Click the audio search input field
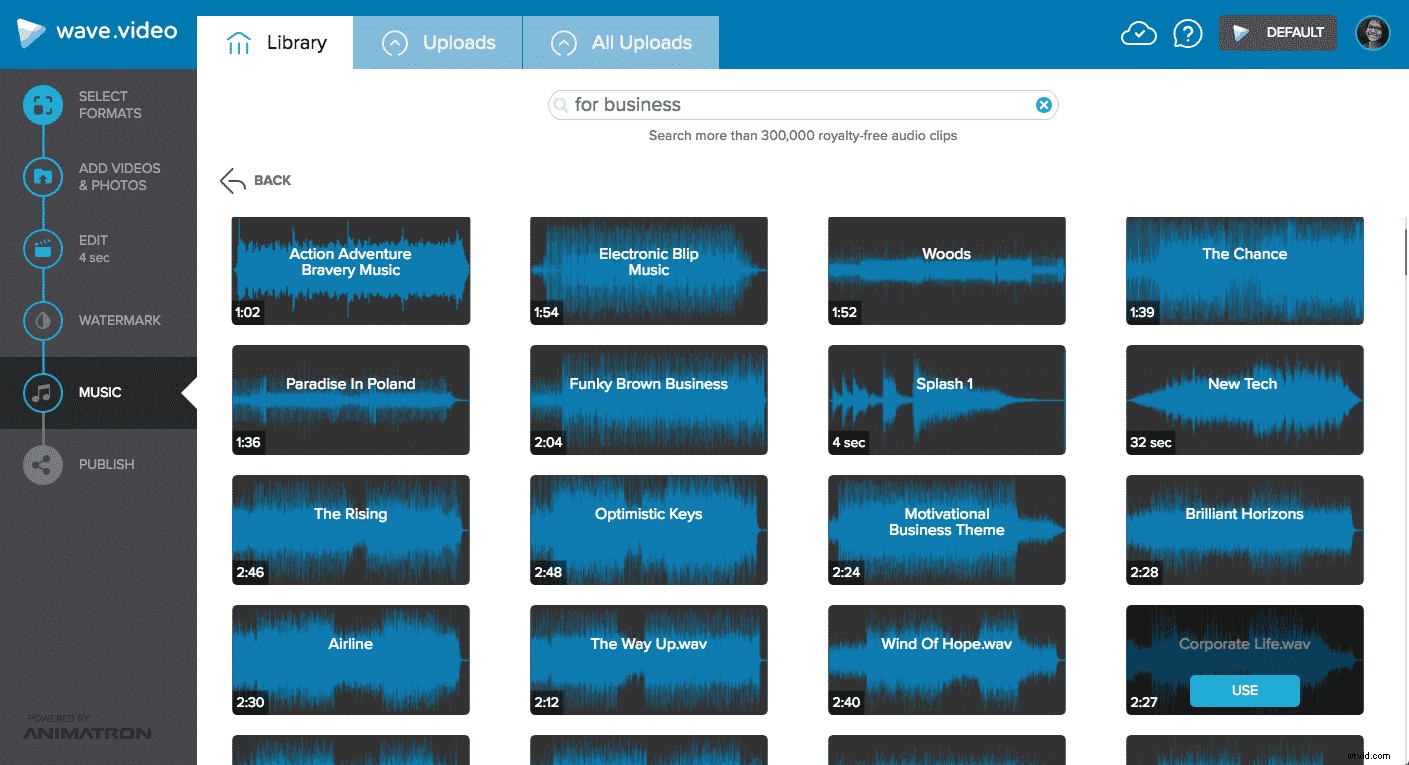1409x765 pixels. (x=800, y=105)
